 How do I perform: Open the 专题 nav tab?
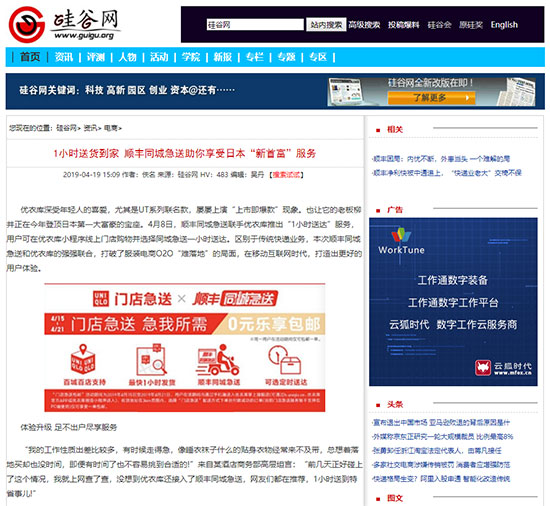(286, 57)
